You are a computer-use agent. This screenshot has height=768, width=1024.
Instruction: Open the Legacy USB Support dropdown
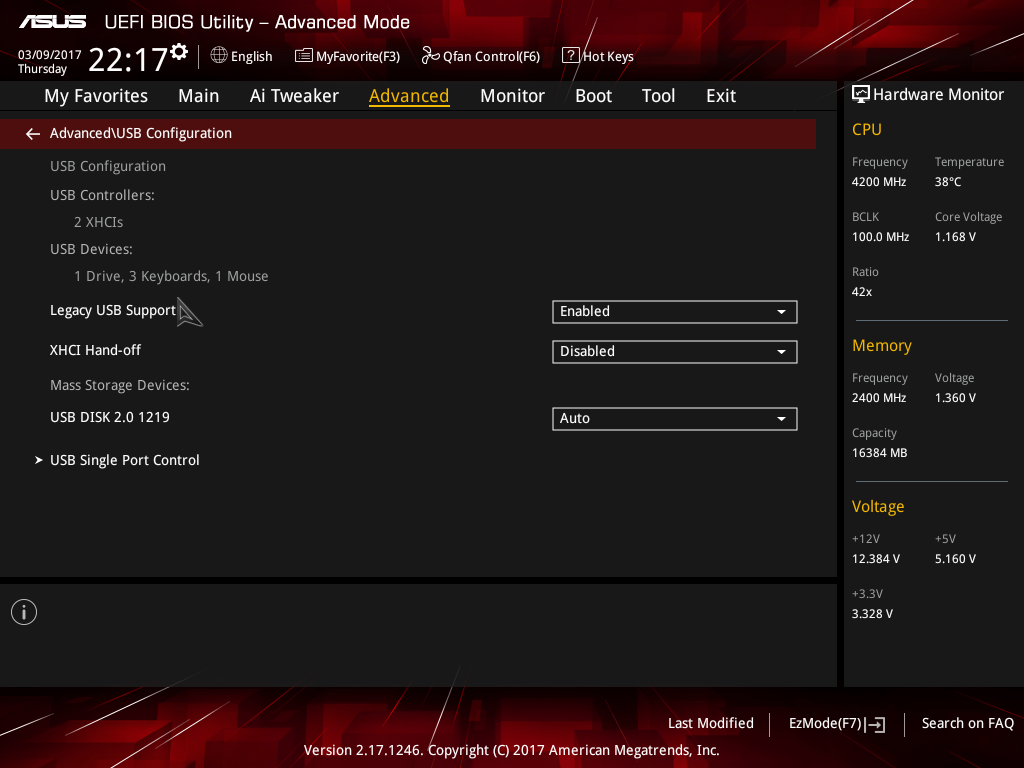[x=675, y=312]
